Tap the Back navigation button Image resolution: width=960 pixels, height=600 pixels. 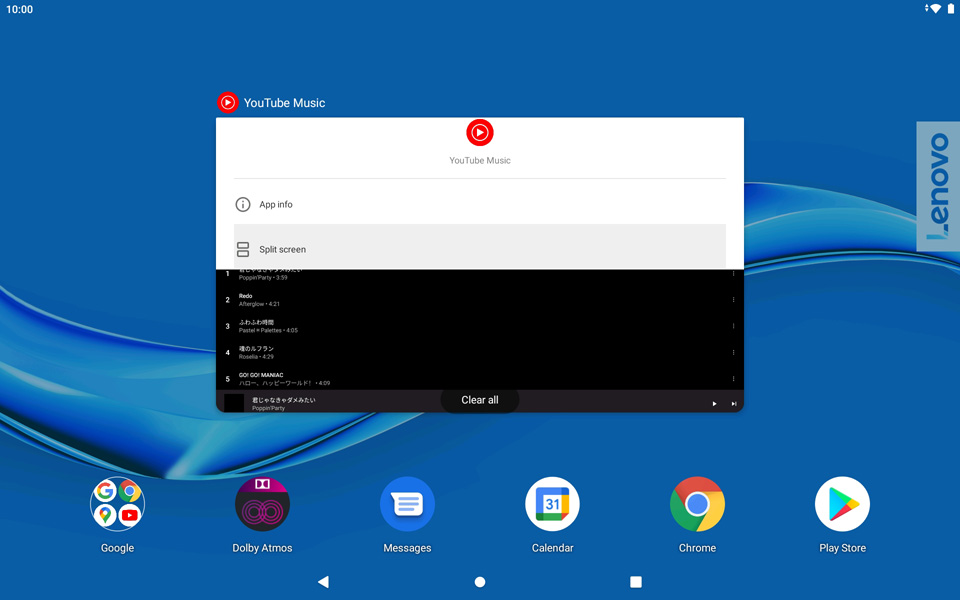click(324, 582)
